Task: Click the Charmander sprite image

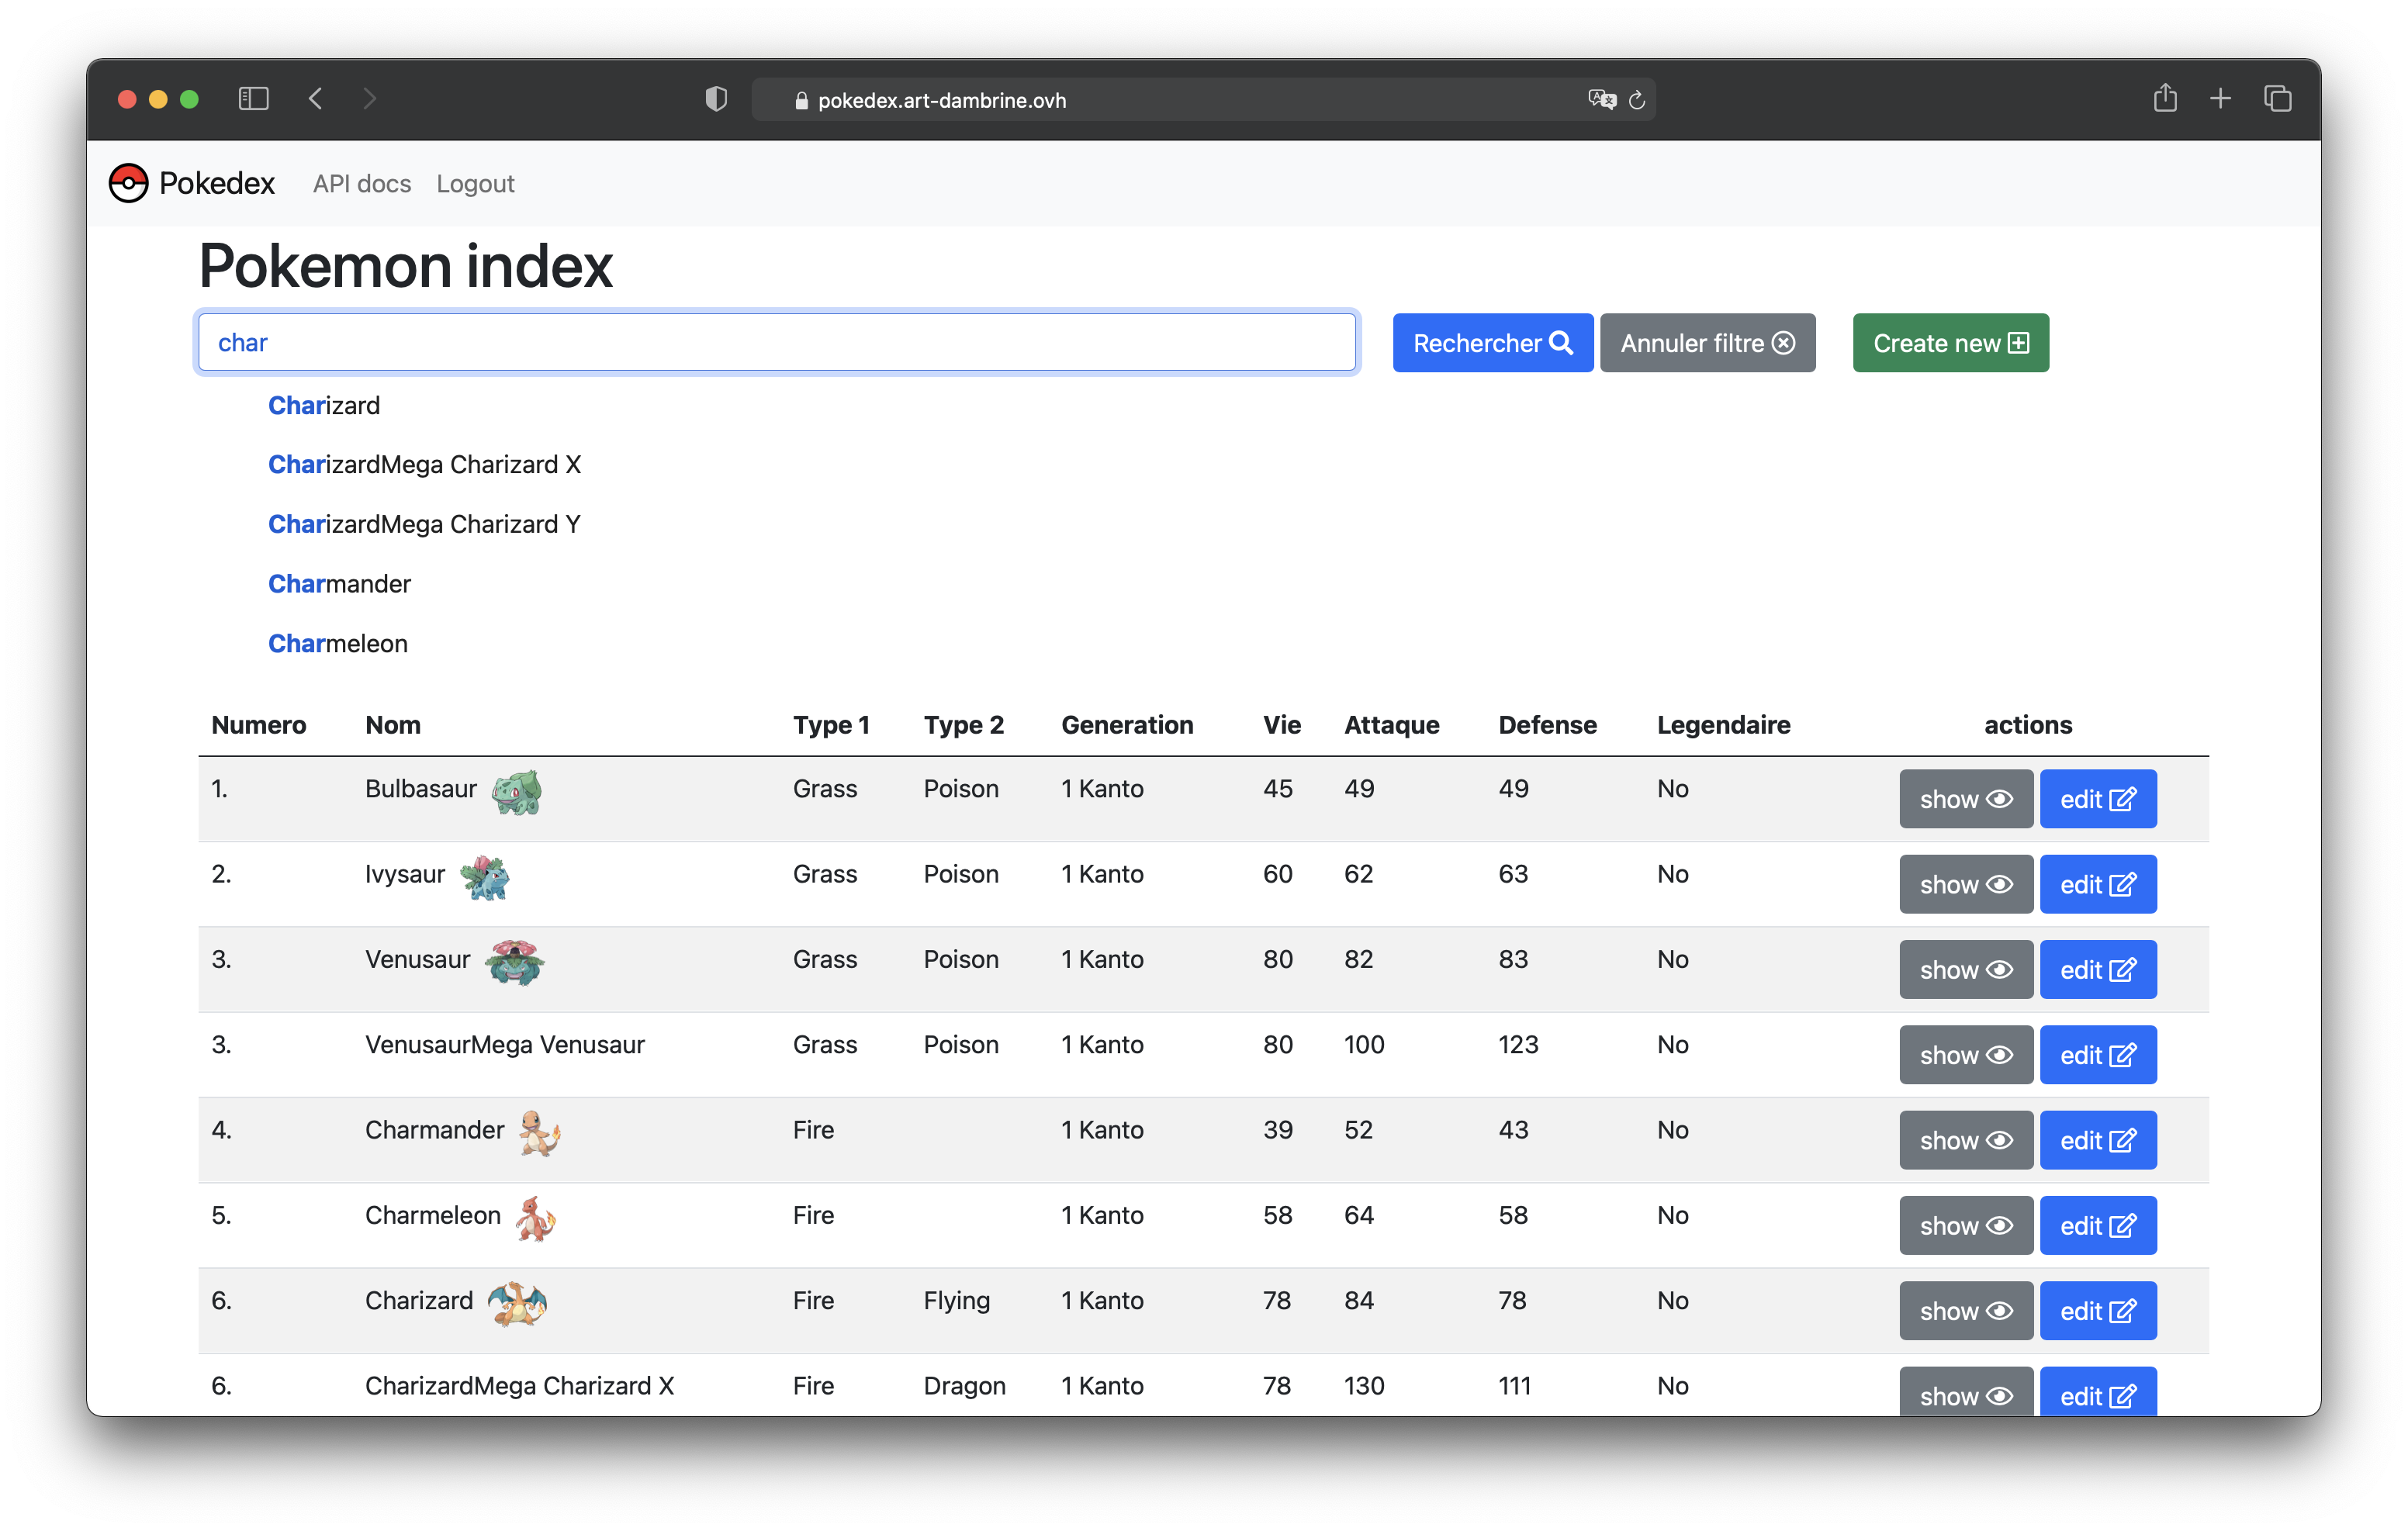Action: [x=540, y=1133]
